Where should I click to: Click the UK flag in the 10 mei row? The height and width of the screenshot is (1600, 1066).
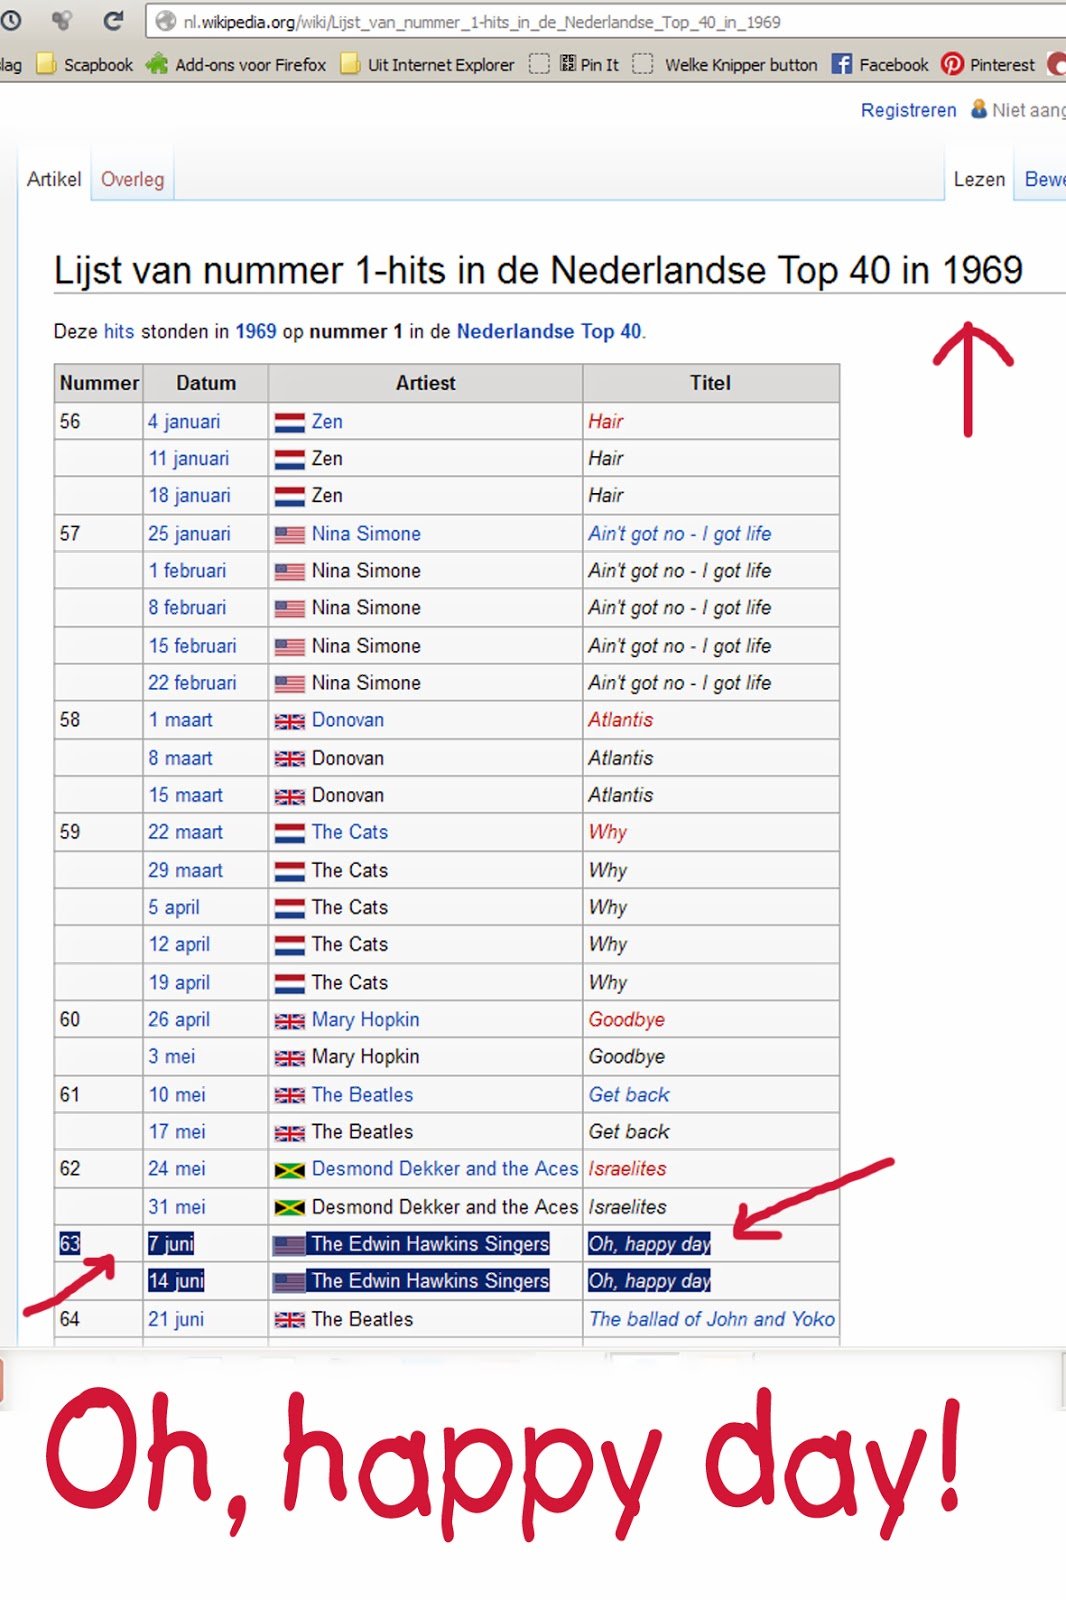[x=289, y=1096]
